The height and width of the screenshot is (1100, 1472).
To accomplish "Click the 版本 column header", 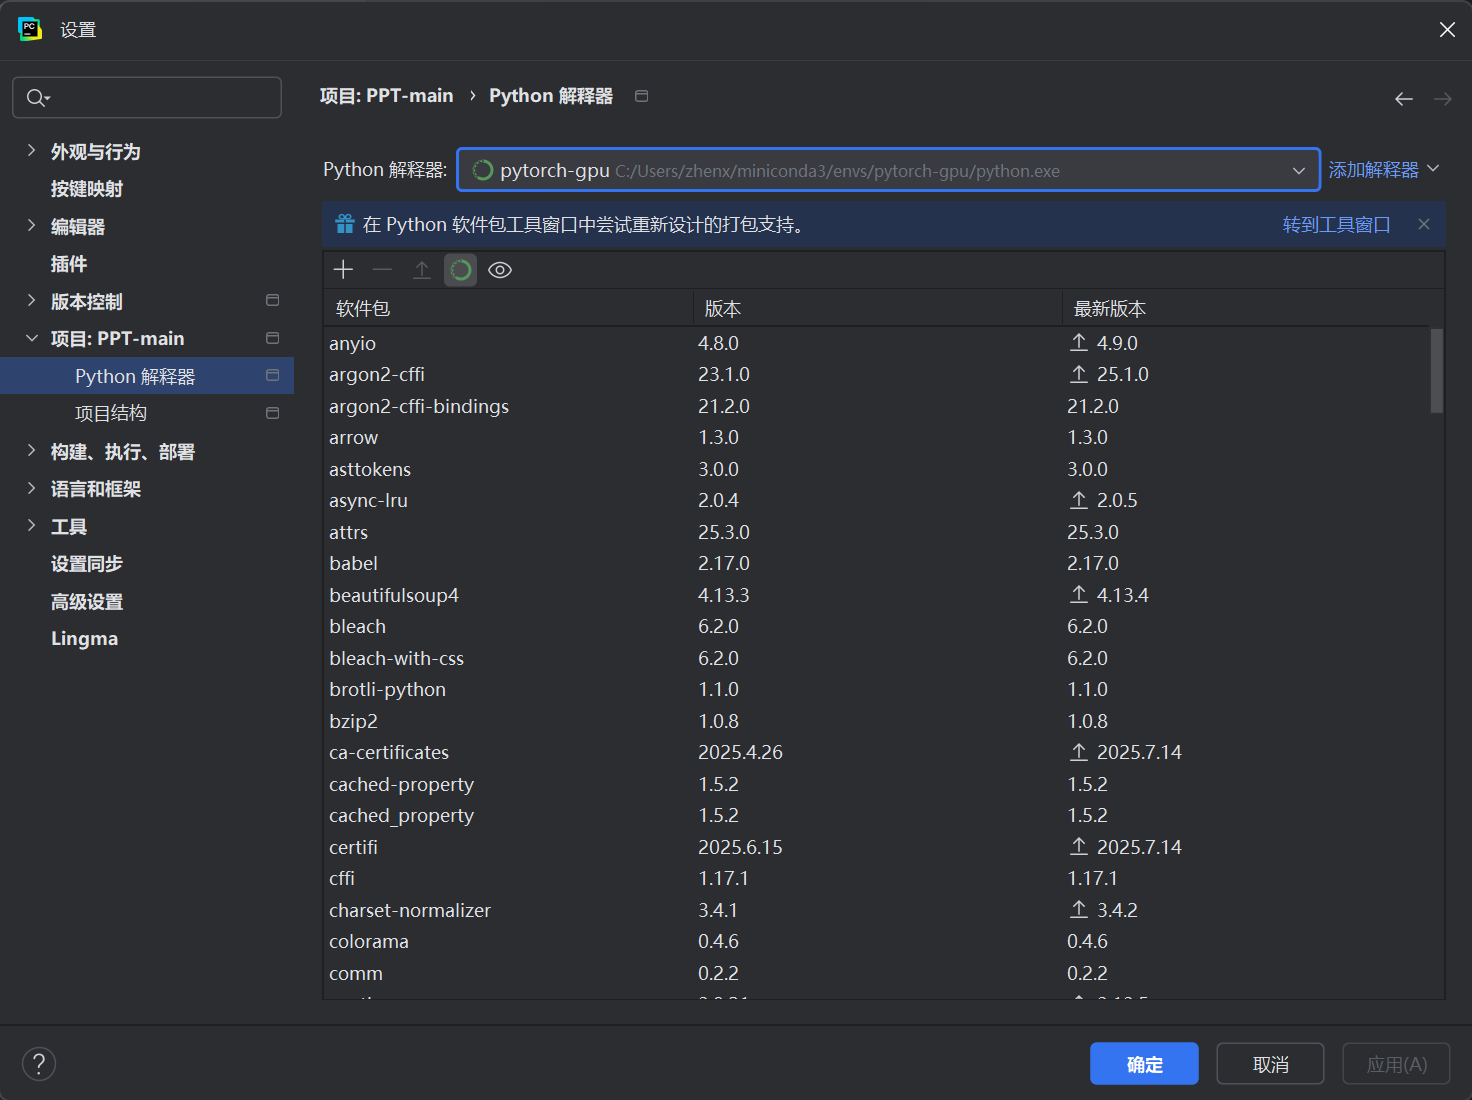I will pos(877,309).
